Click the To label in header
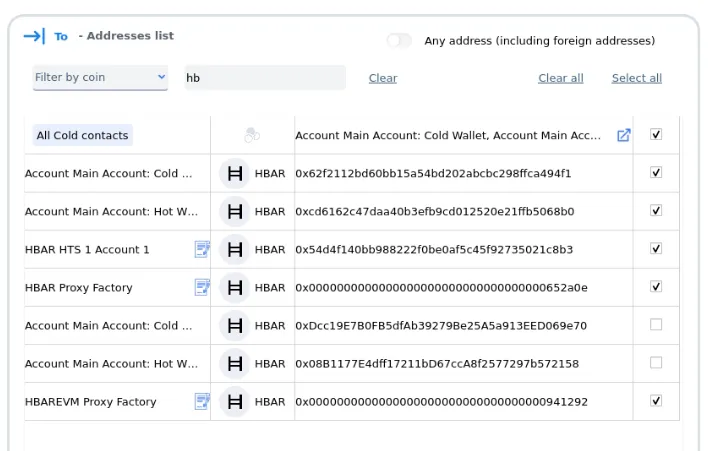 pos(61,36)
